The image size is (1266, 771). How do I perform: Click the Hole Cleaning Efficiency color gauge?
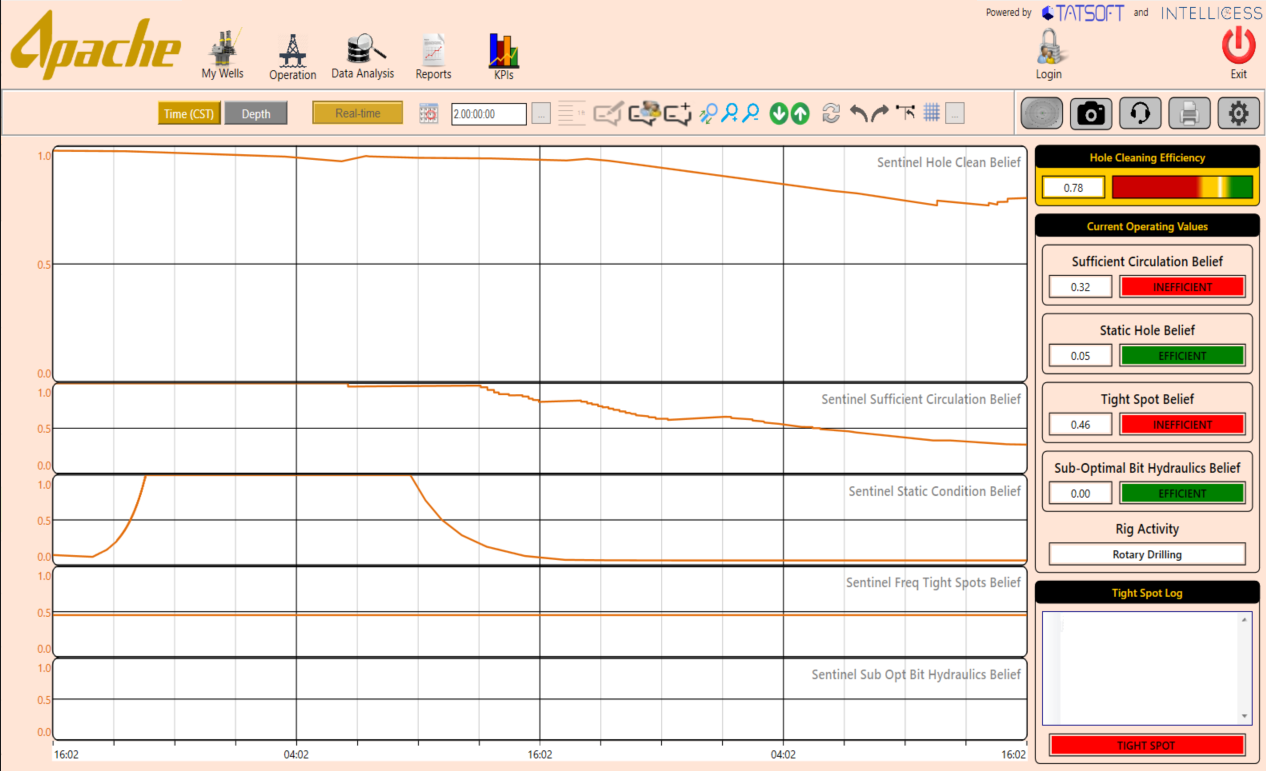[x=1181, y=187]
